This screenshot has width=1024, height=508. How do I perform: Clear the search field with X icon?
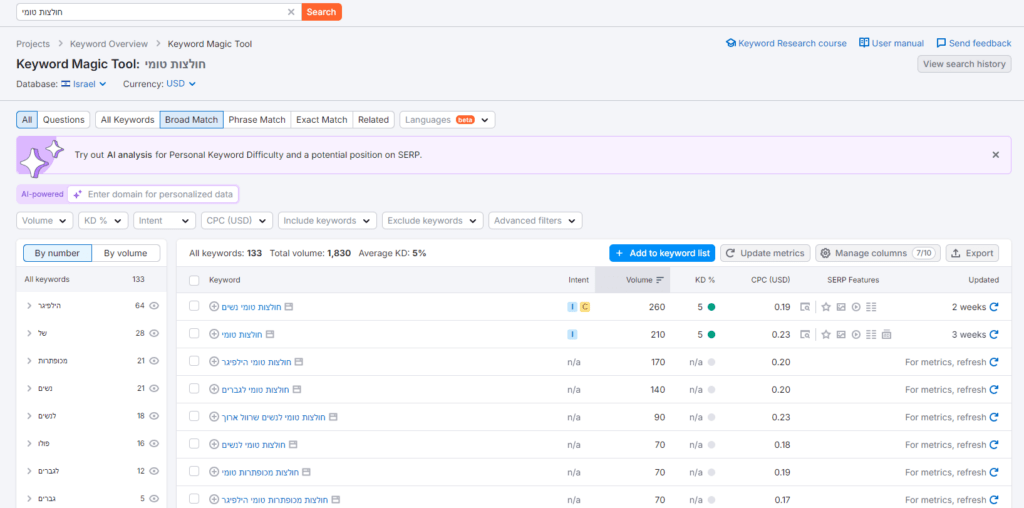(291, 12)
